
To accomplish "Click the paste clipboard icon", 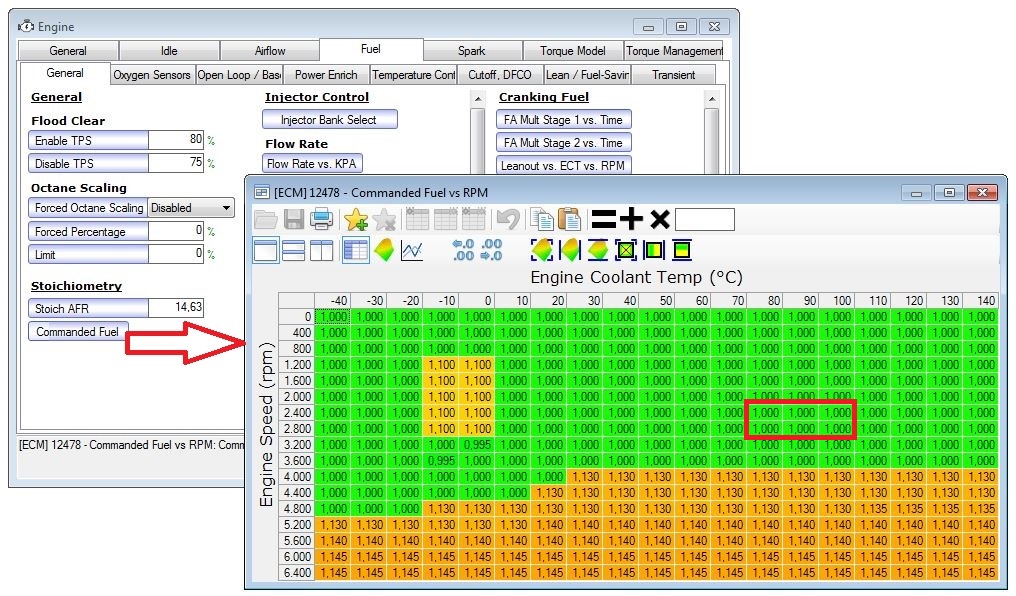I will (x=569, y=220).
